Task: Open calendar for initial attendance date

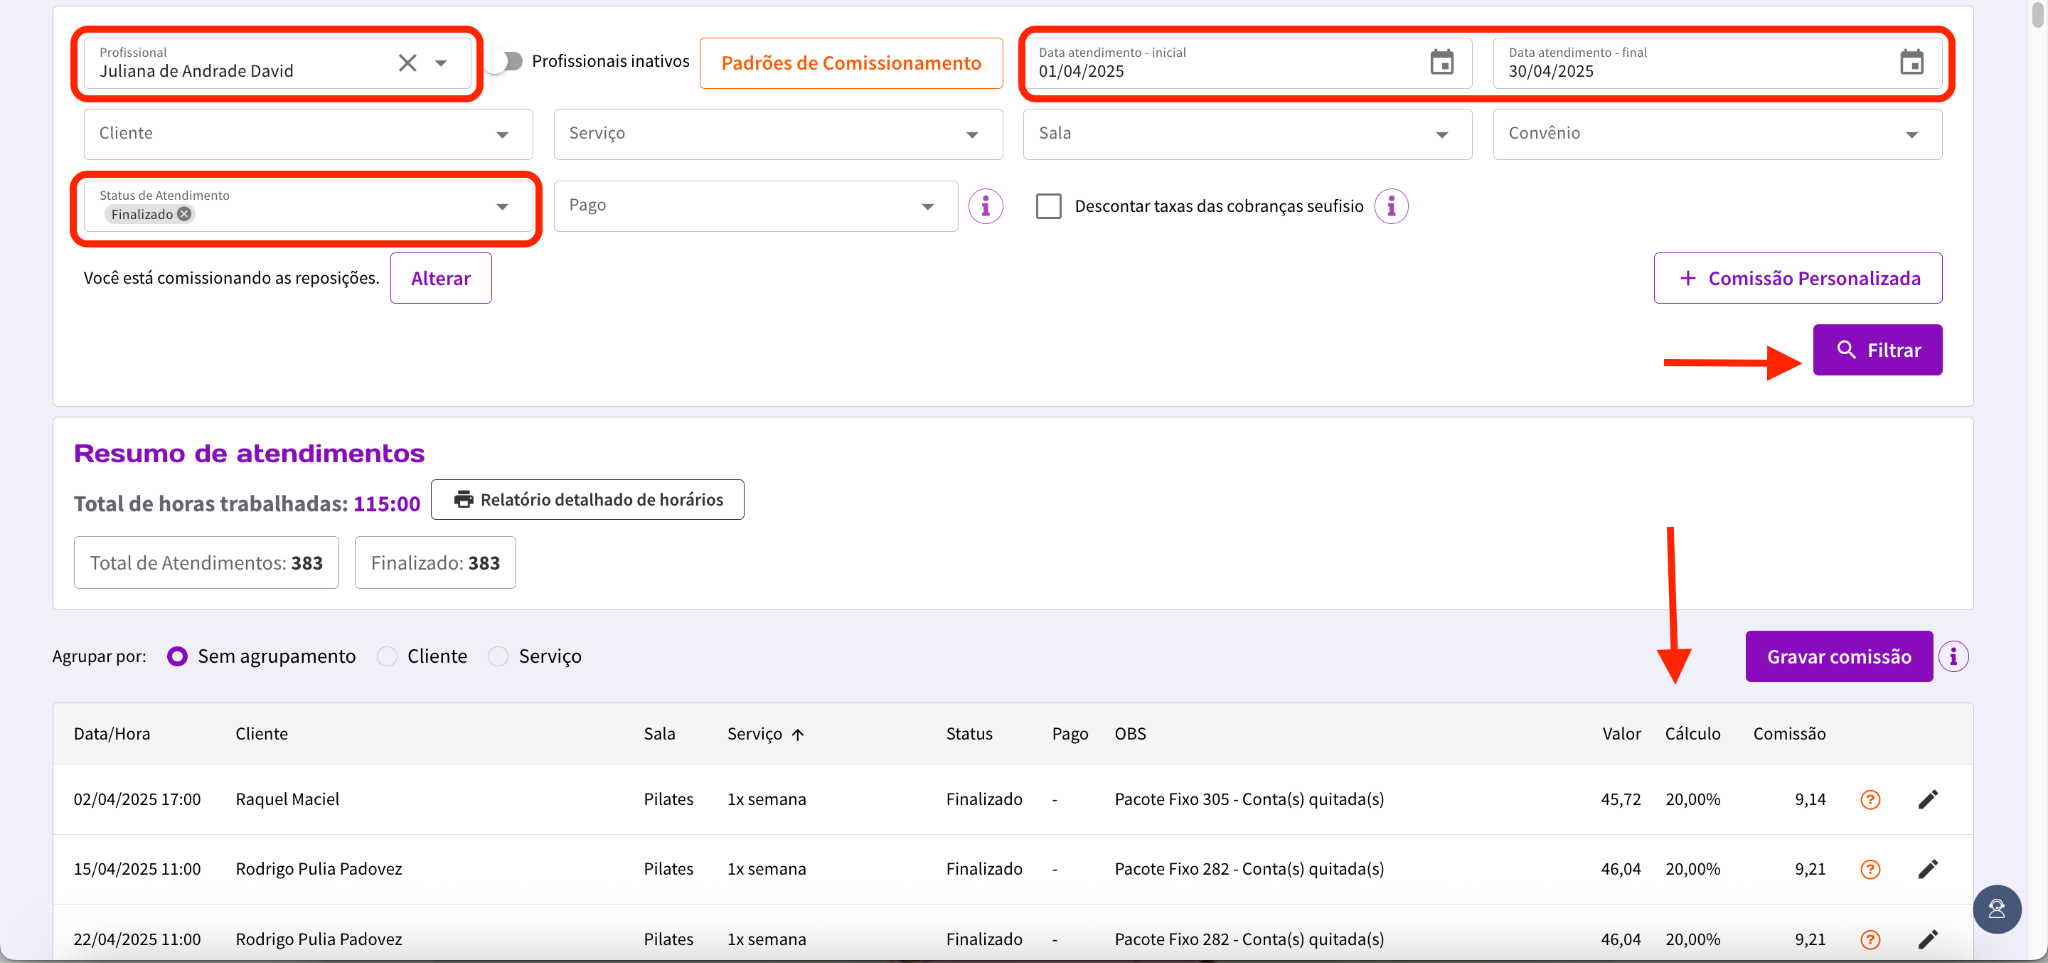Action: click(1441, 62)
